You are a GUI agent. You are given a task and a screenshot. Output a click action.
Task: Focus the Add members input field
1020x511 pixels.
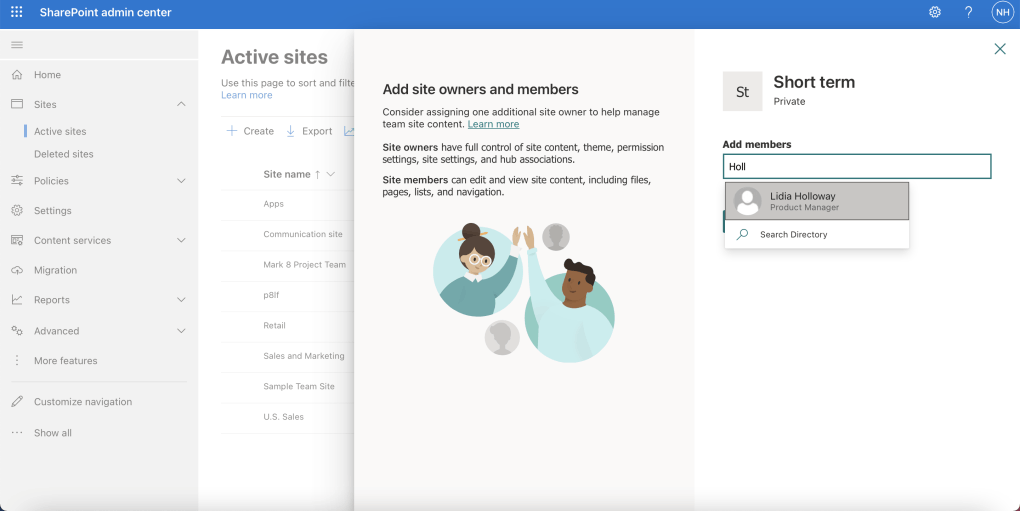coord(857,166)
